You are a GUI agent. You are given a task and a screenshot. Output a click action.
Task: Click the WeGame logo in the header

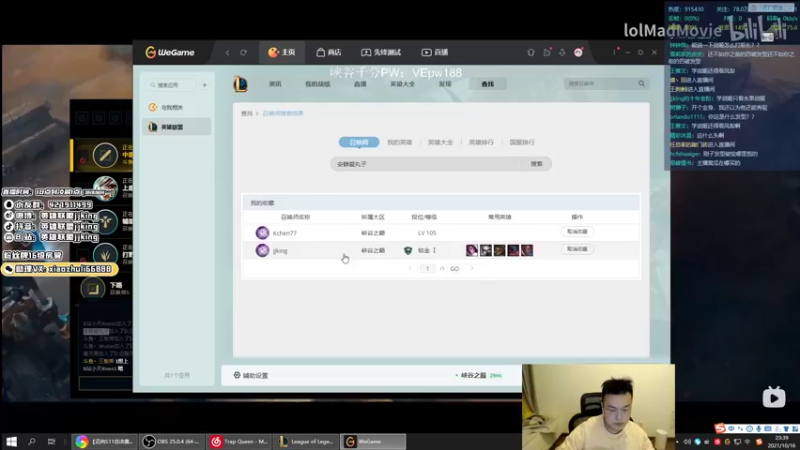(x=170, y=53)
